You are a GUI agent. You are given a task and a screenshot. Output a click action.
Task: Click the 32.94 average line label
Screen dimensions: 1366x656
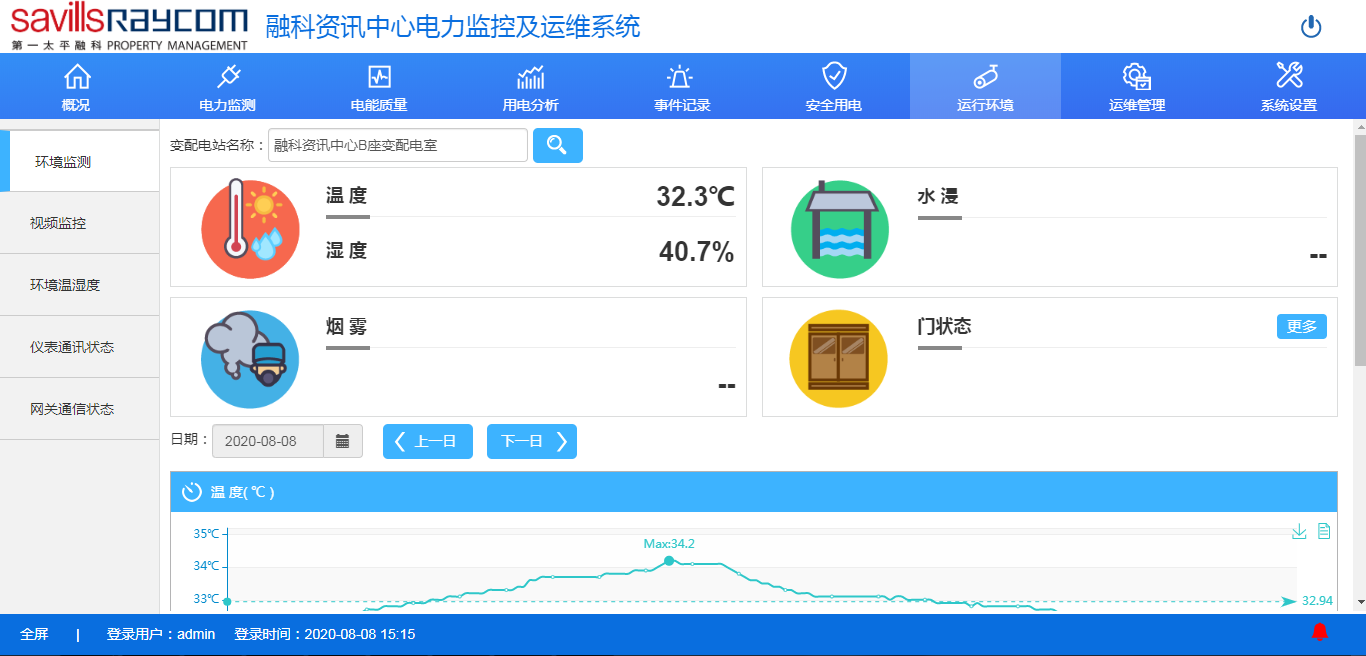(x=1317, y=601)
